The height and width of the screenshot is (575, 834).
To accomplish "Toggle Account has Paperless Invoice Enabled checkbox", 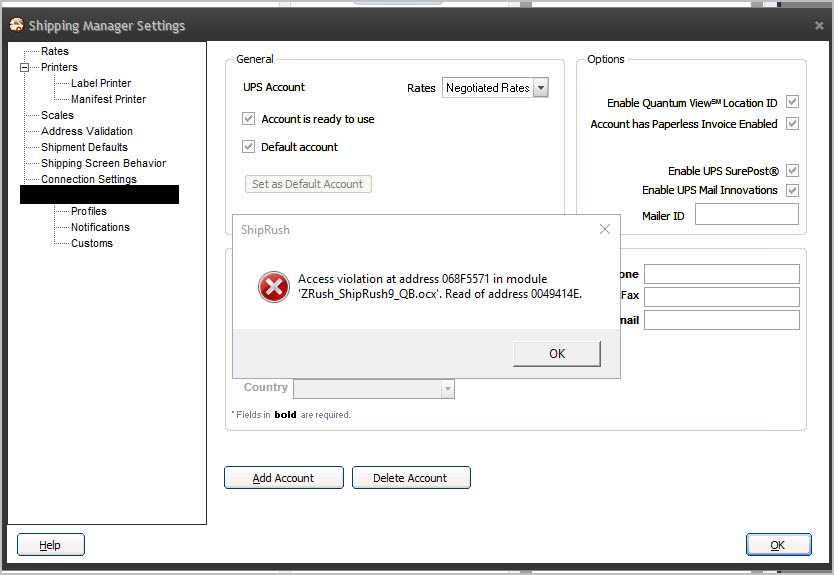I will coord(793,124).
